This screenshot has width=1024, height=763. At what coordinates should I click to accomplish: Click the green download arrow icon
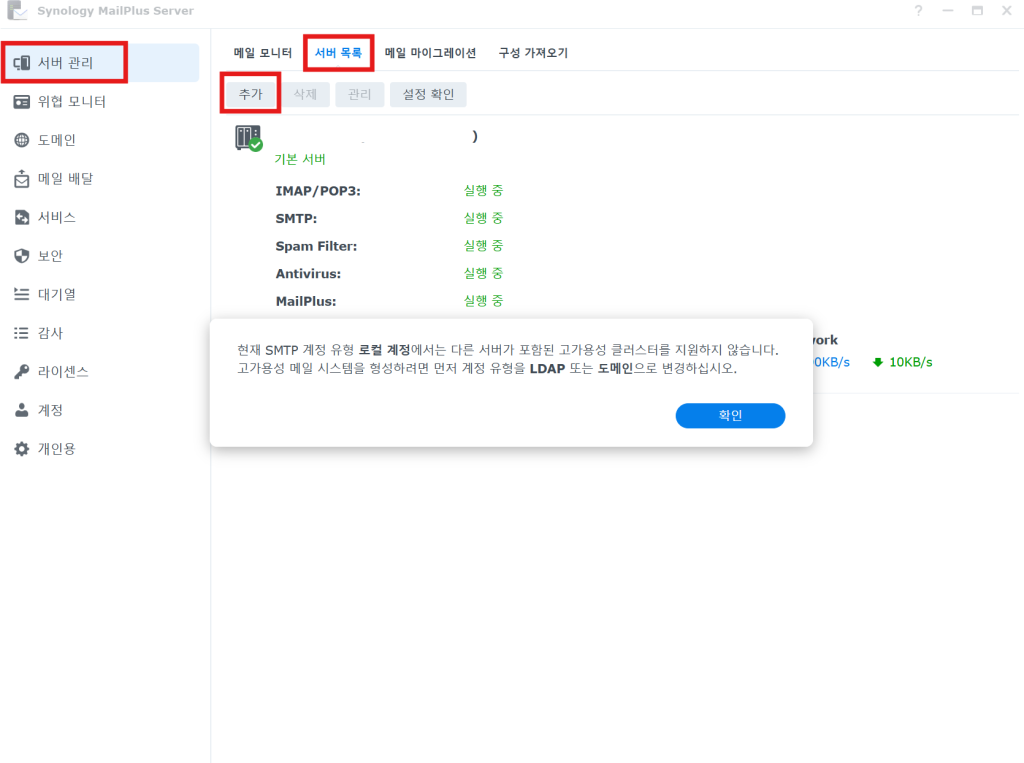(878, 362)
